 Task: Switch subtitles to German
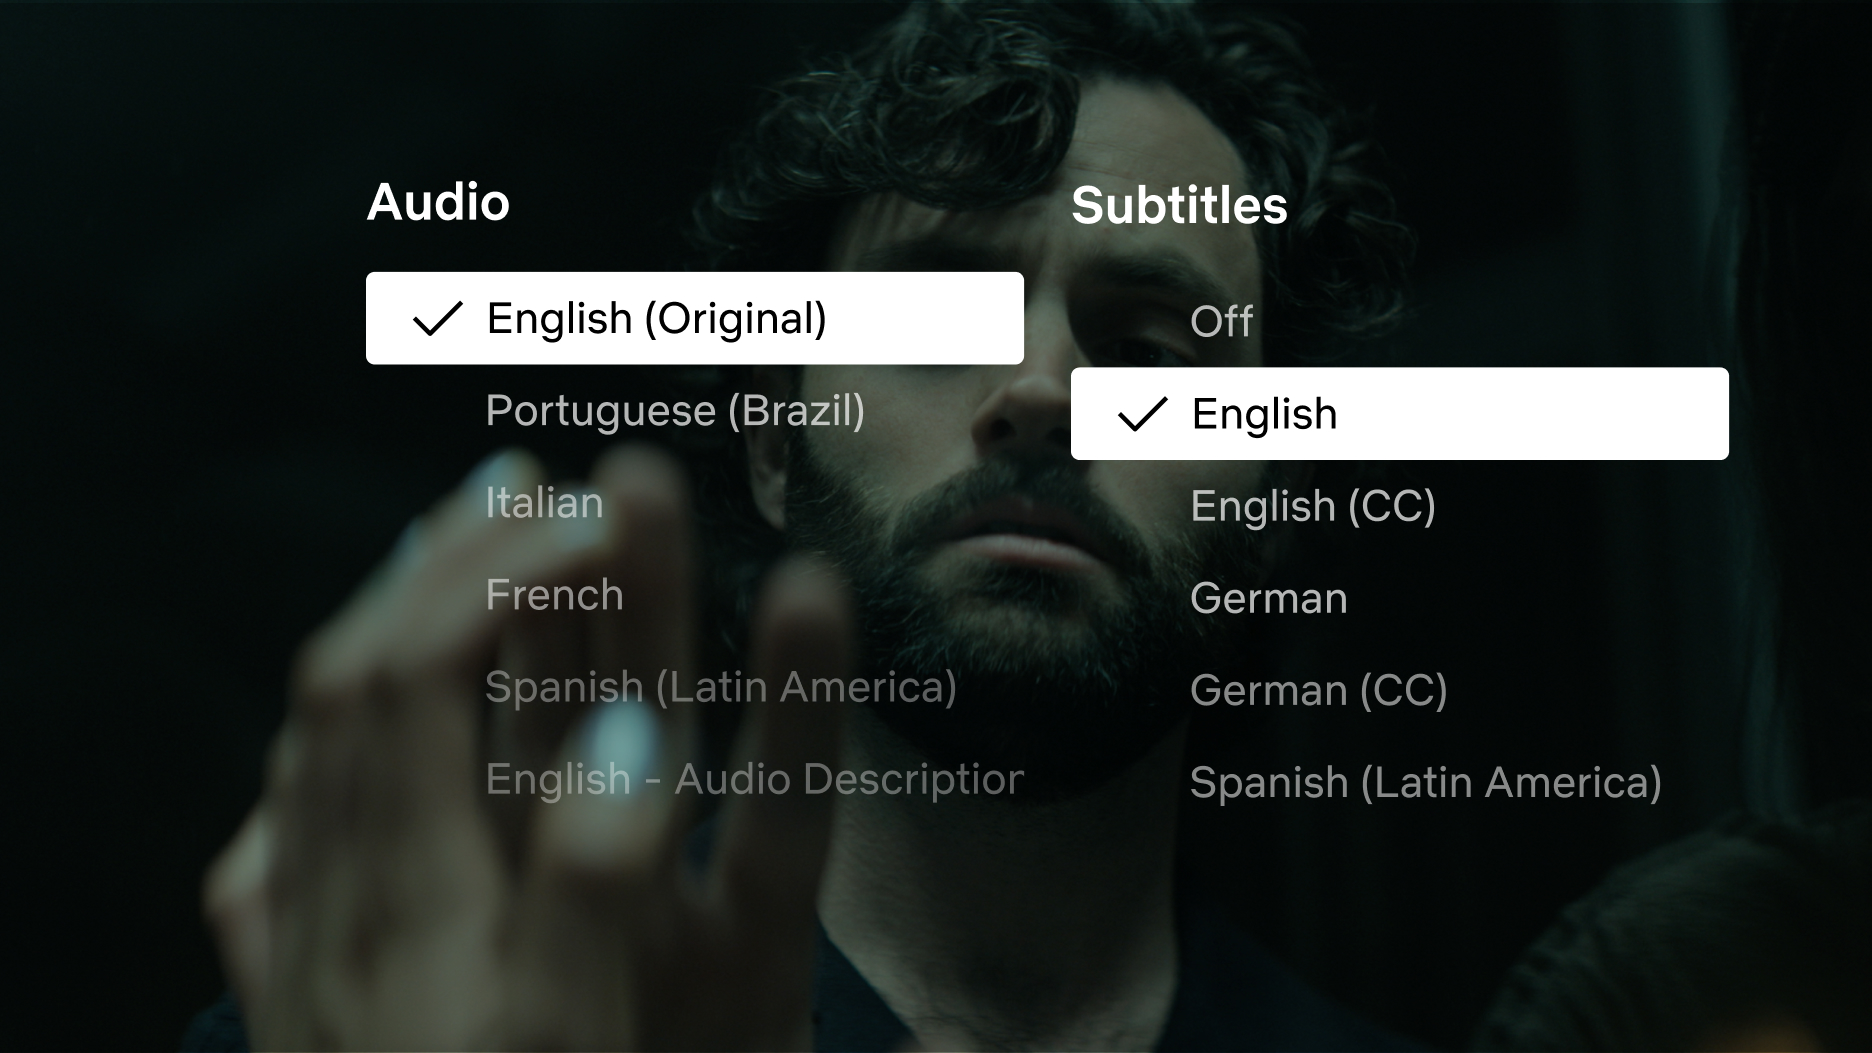[1270, 598]
